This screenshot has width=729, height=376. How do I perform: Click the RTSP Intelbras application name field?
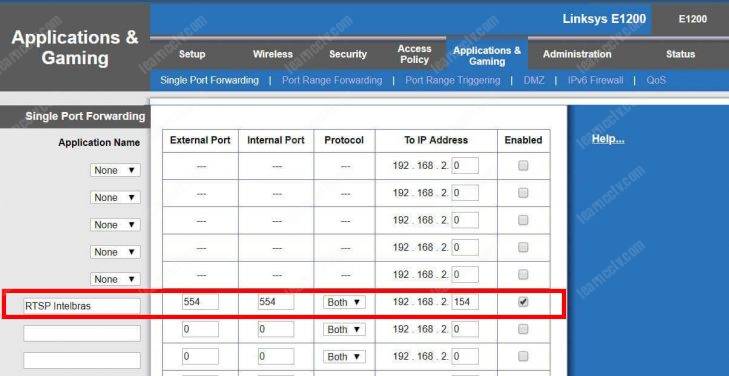point(82,306)
